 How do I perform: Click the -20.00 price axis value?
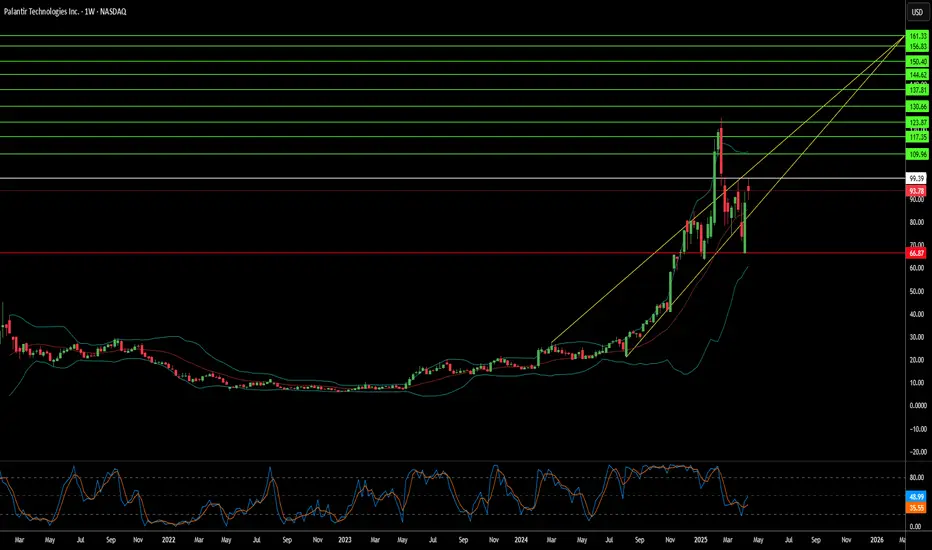pos(917,452)
